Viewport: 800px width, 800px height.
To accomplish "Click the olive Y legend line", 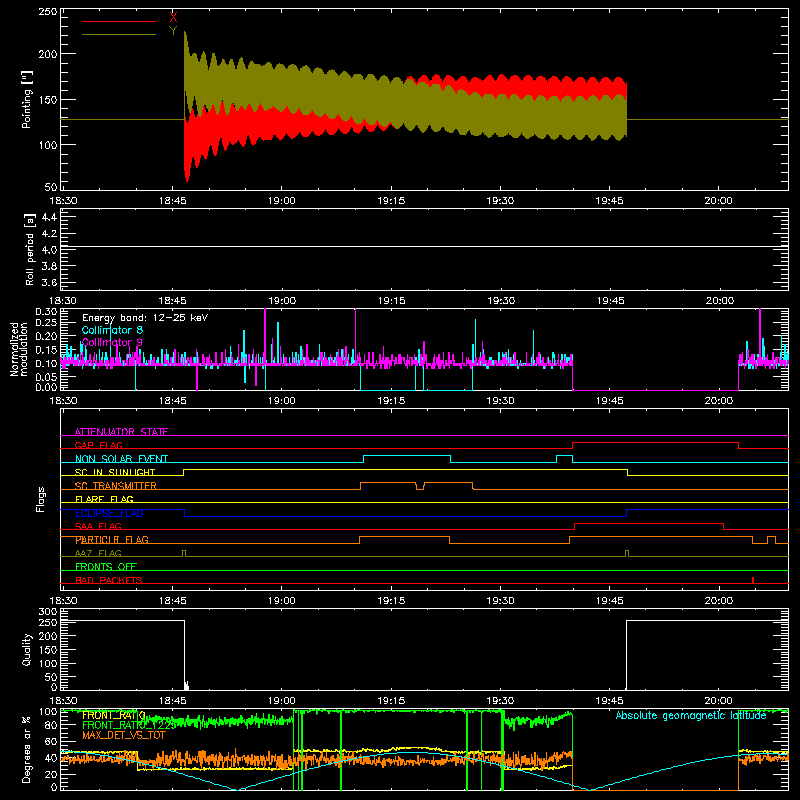I will tap(118, 35).
